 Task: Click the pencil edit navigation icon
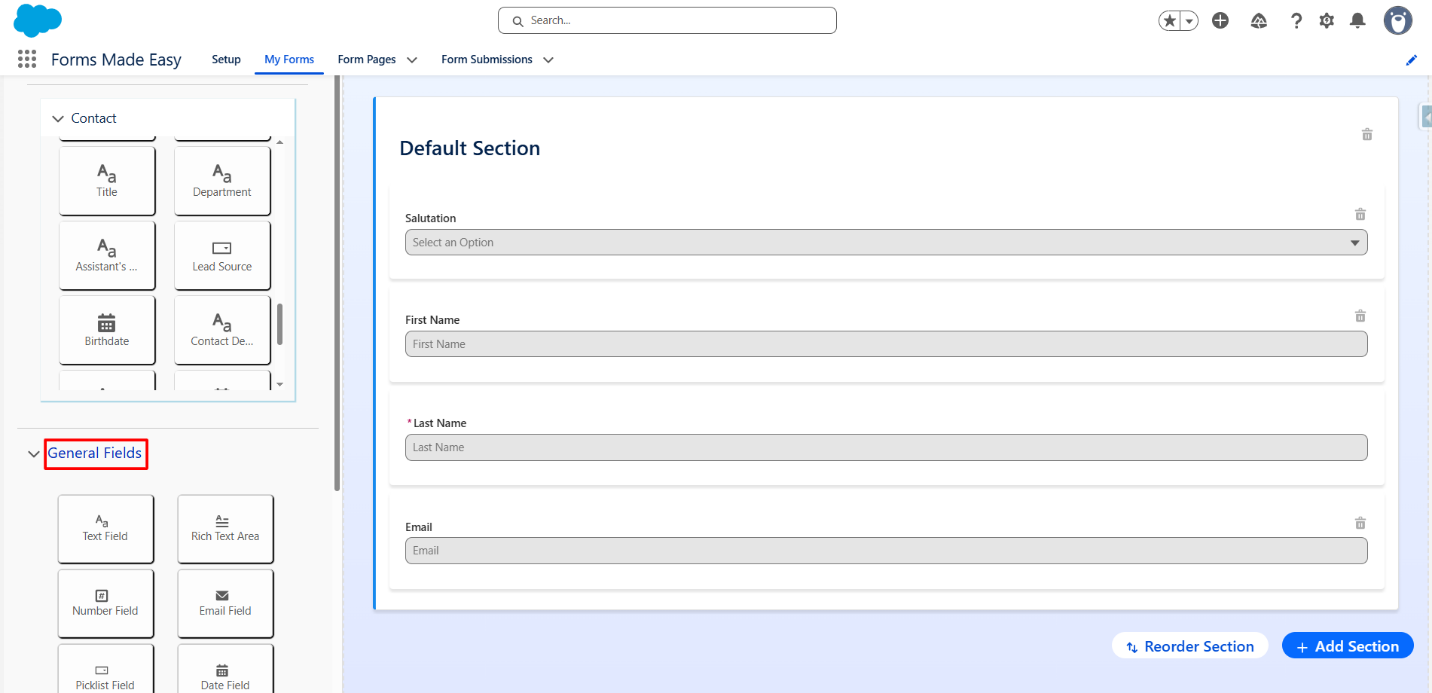click(x=1412, y=60)
